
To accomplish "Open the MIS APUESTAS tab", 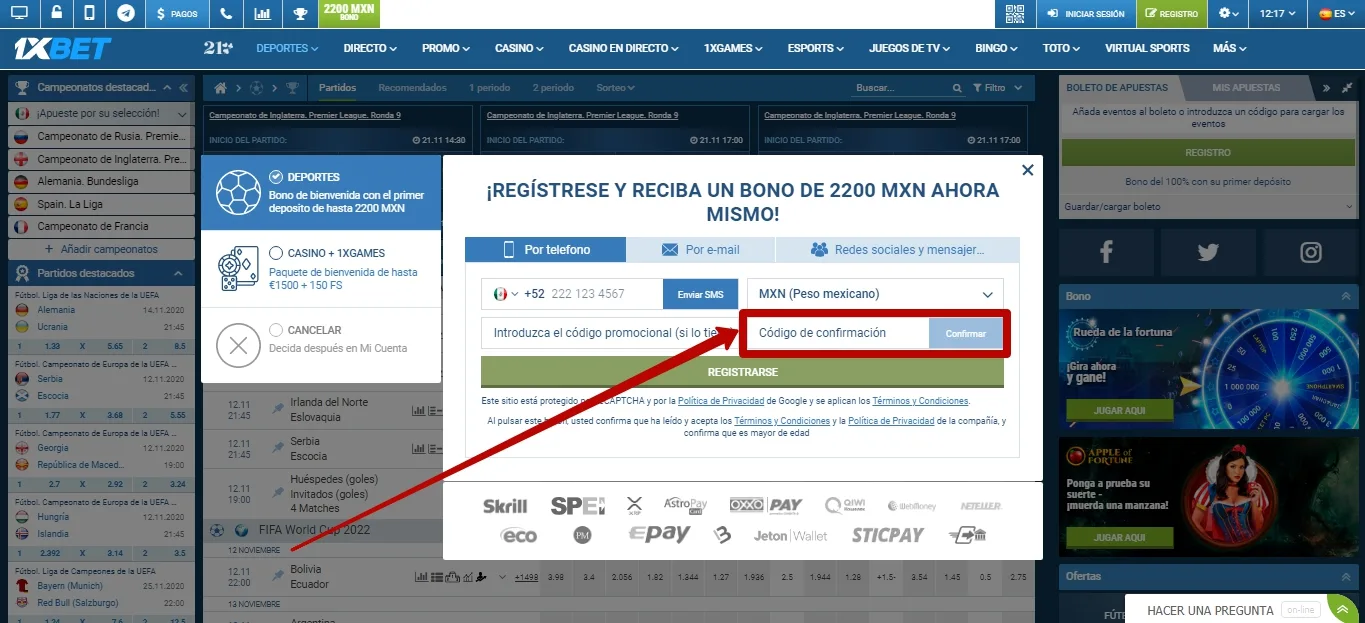I will [x=1246, y=88].
